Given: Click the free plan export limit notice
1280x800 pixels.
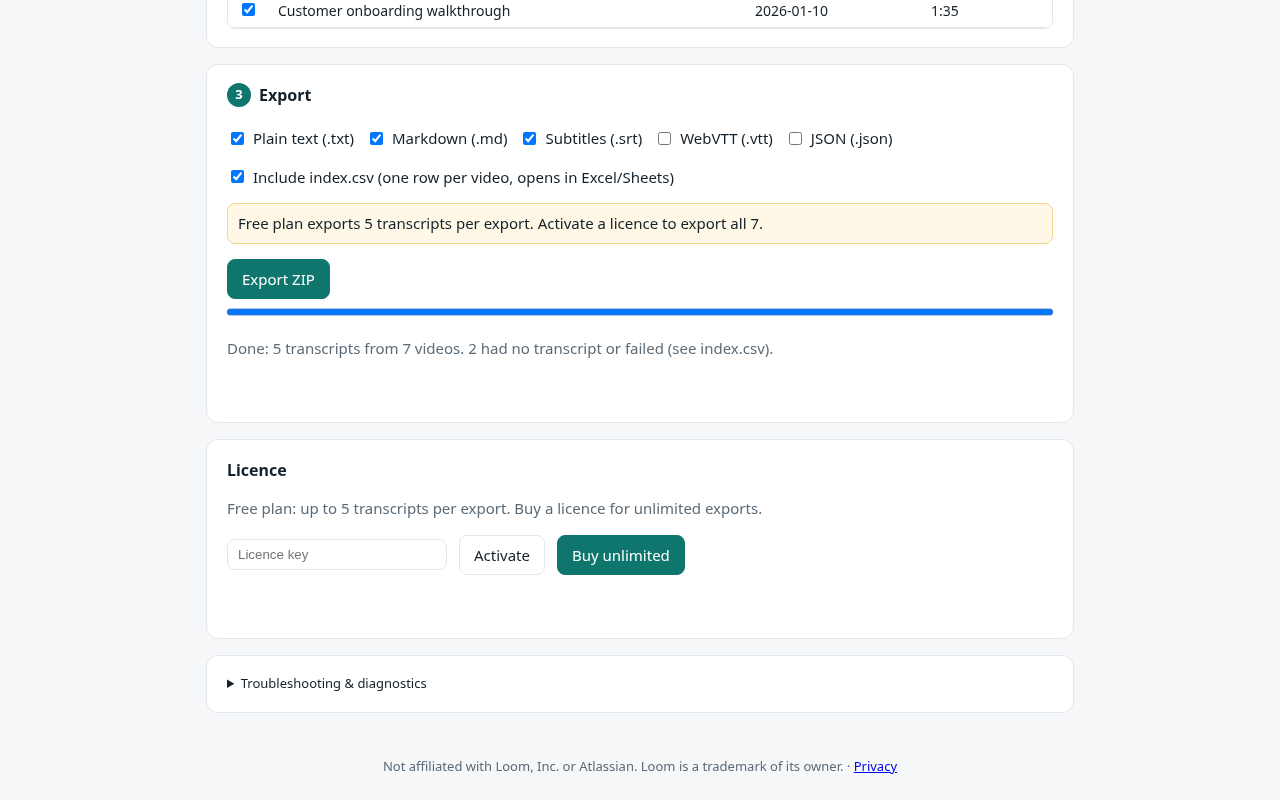Looking at the screenshot, I should 640,223.
